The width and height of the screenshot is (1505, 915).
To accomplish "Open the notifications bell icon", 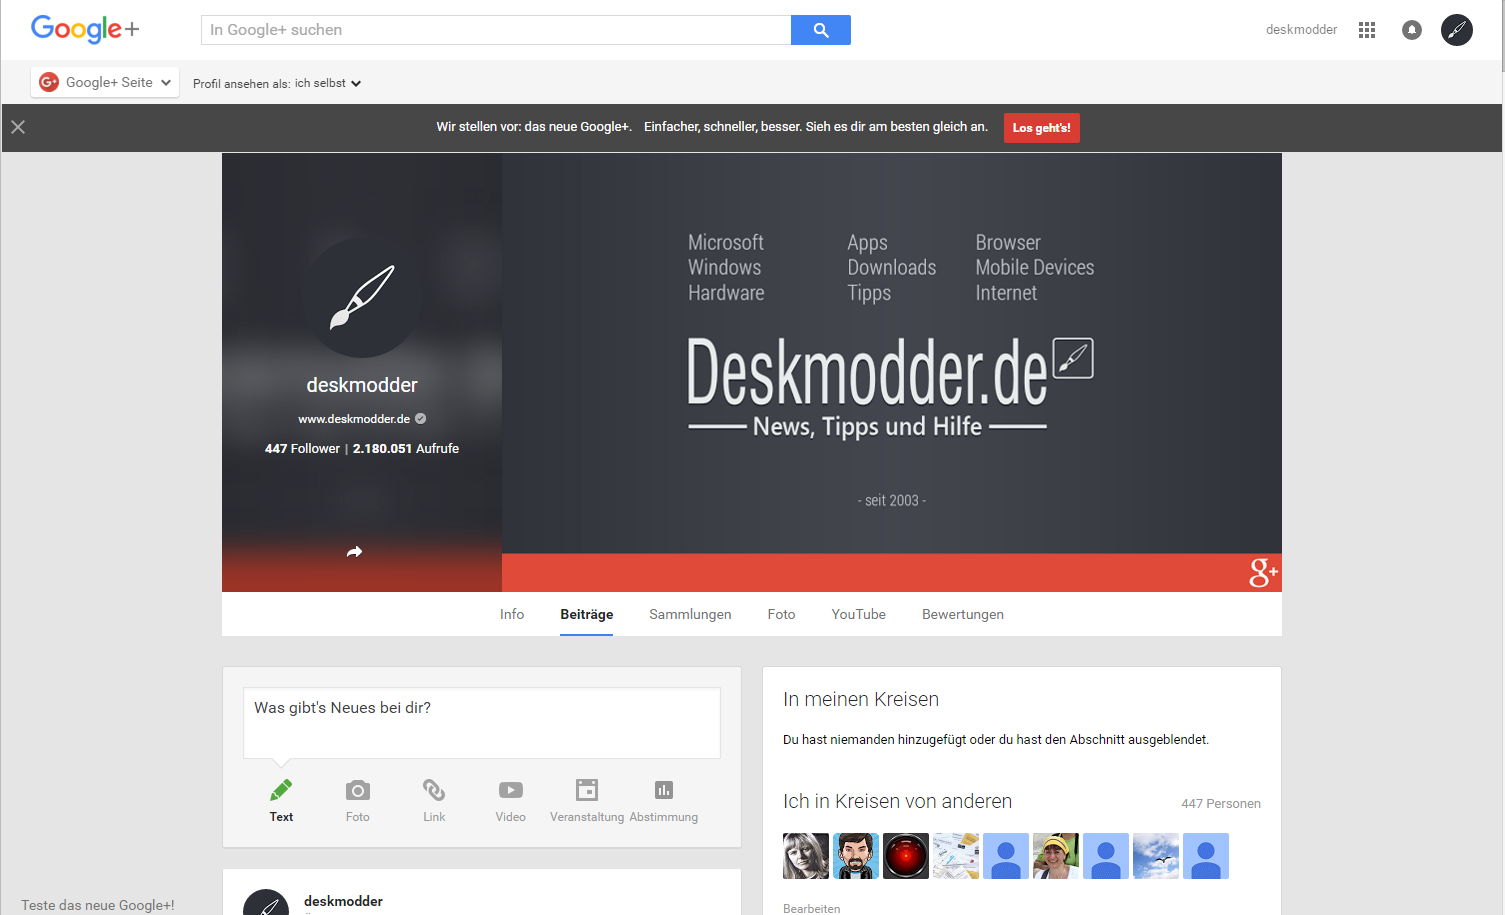I will [1412, 30].
